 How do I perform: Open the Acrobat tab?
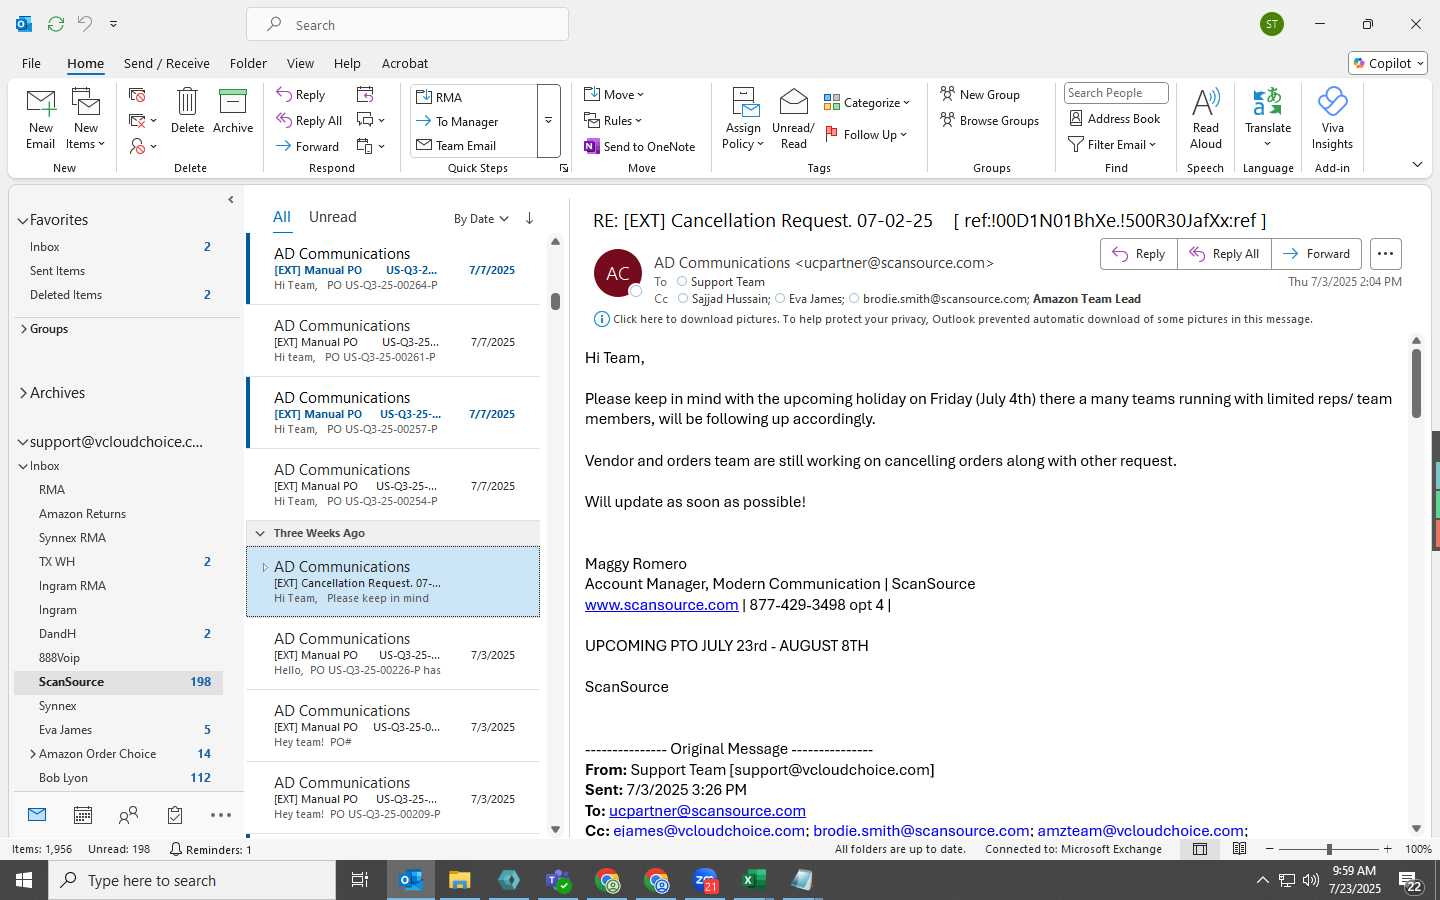pyautogui.click(x=405, y=63)
